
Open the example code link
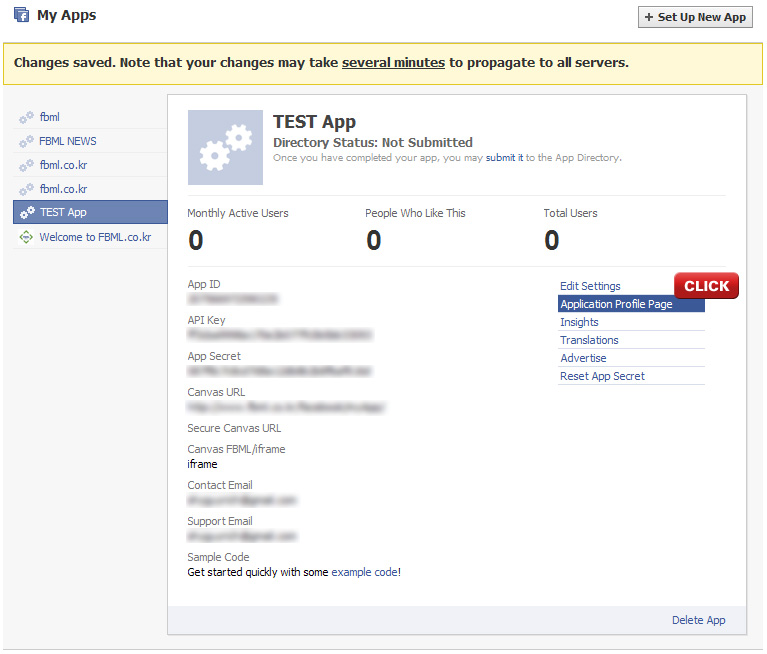364,572
